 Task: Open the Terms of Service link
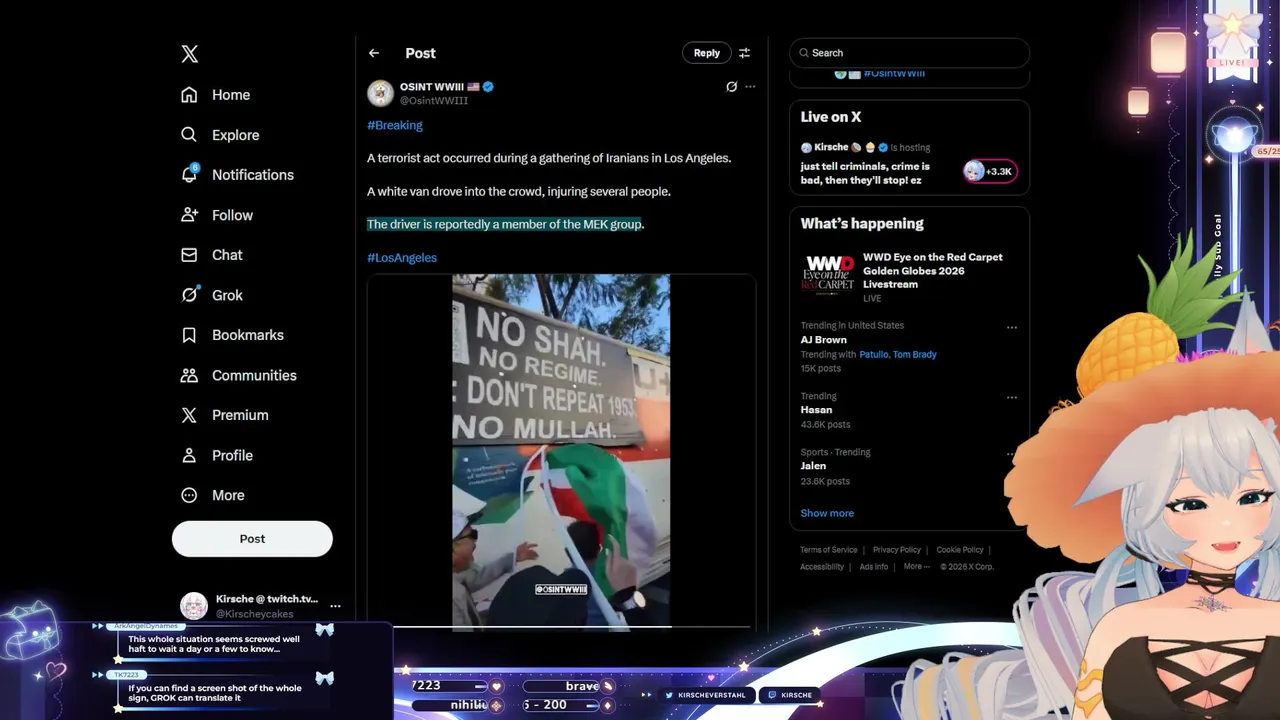pyautogui.click(x=829, y=550)
